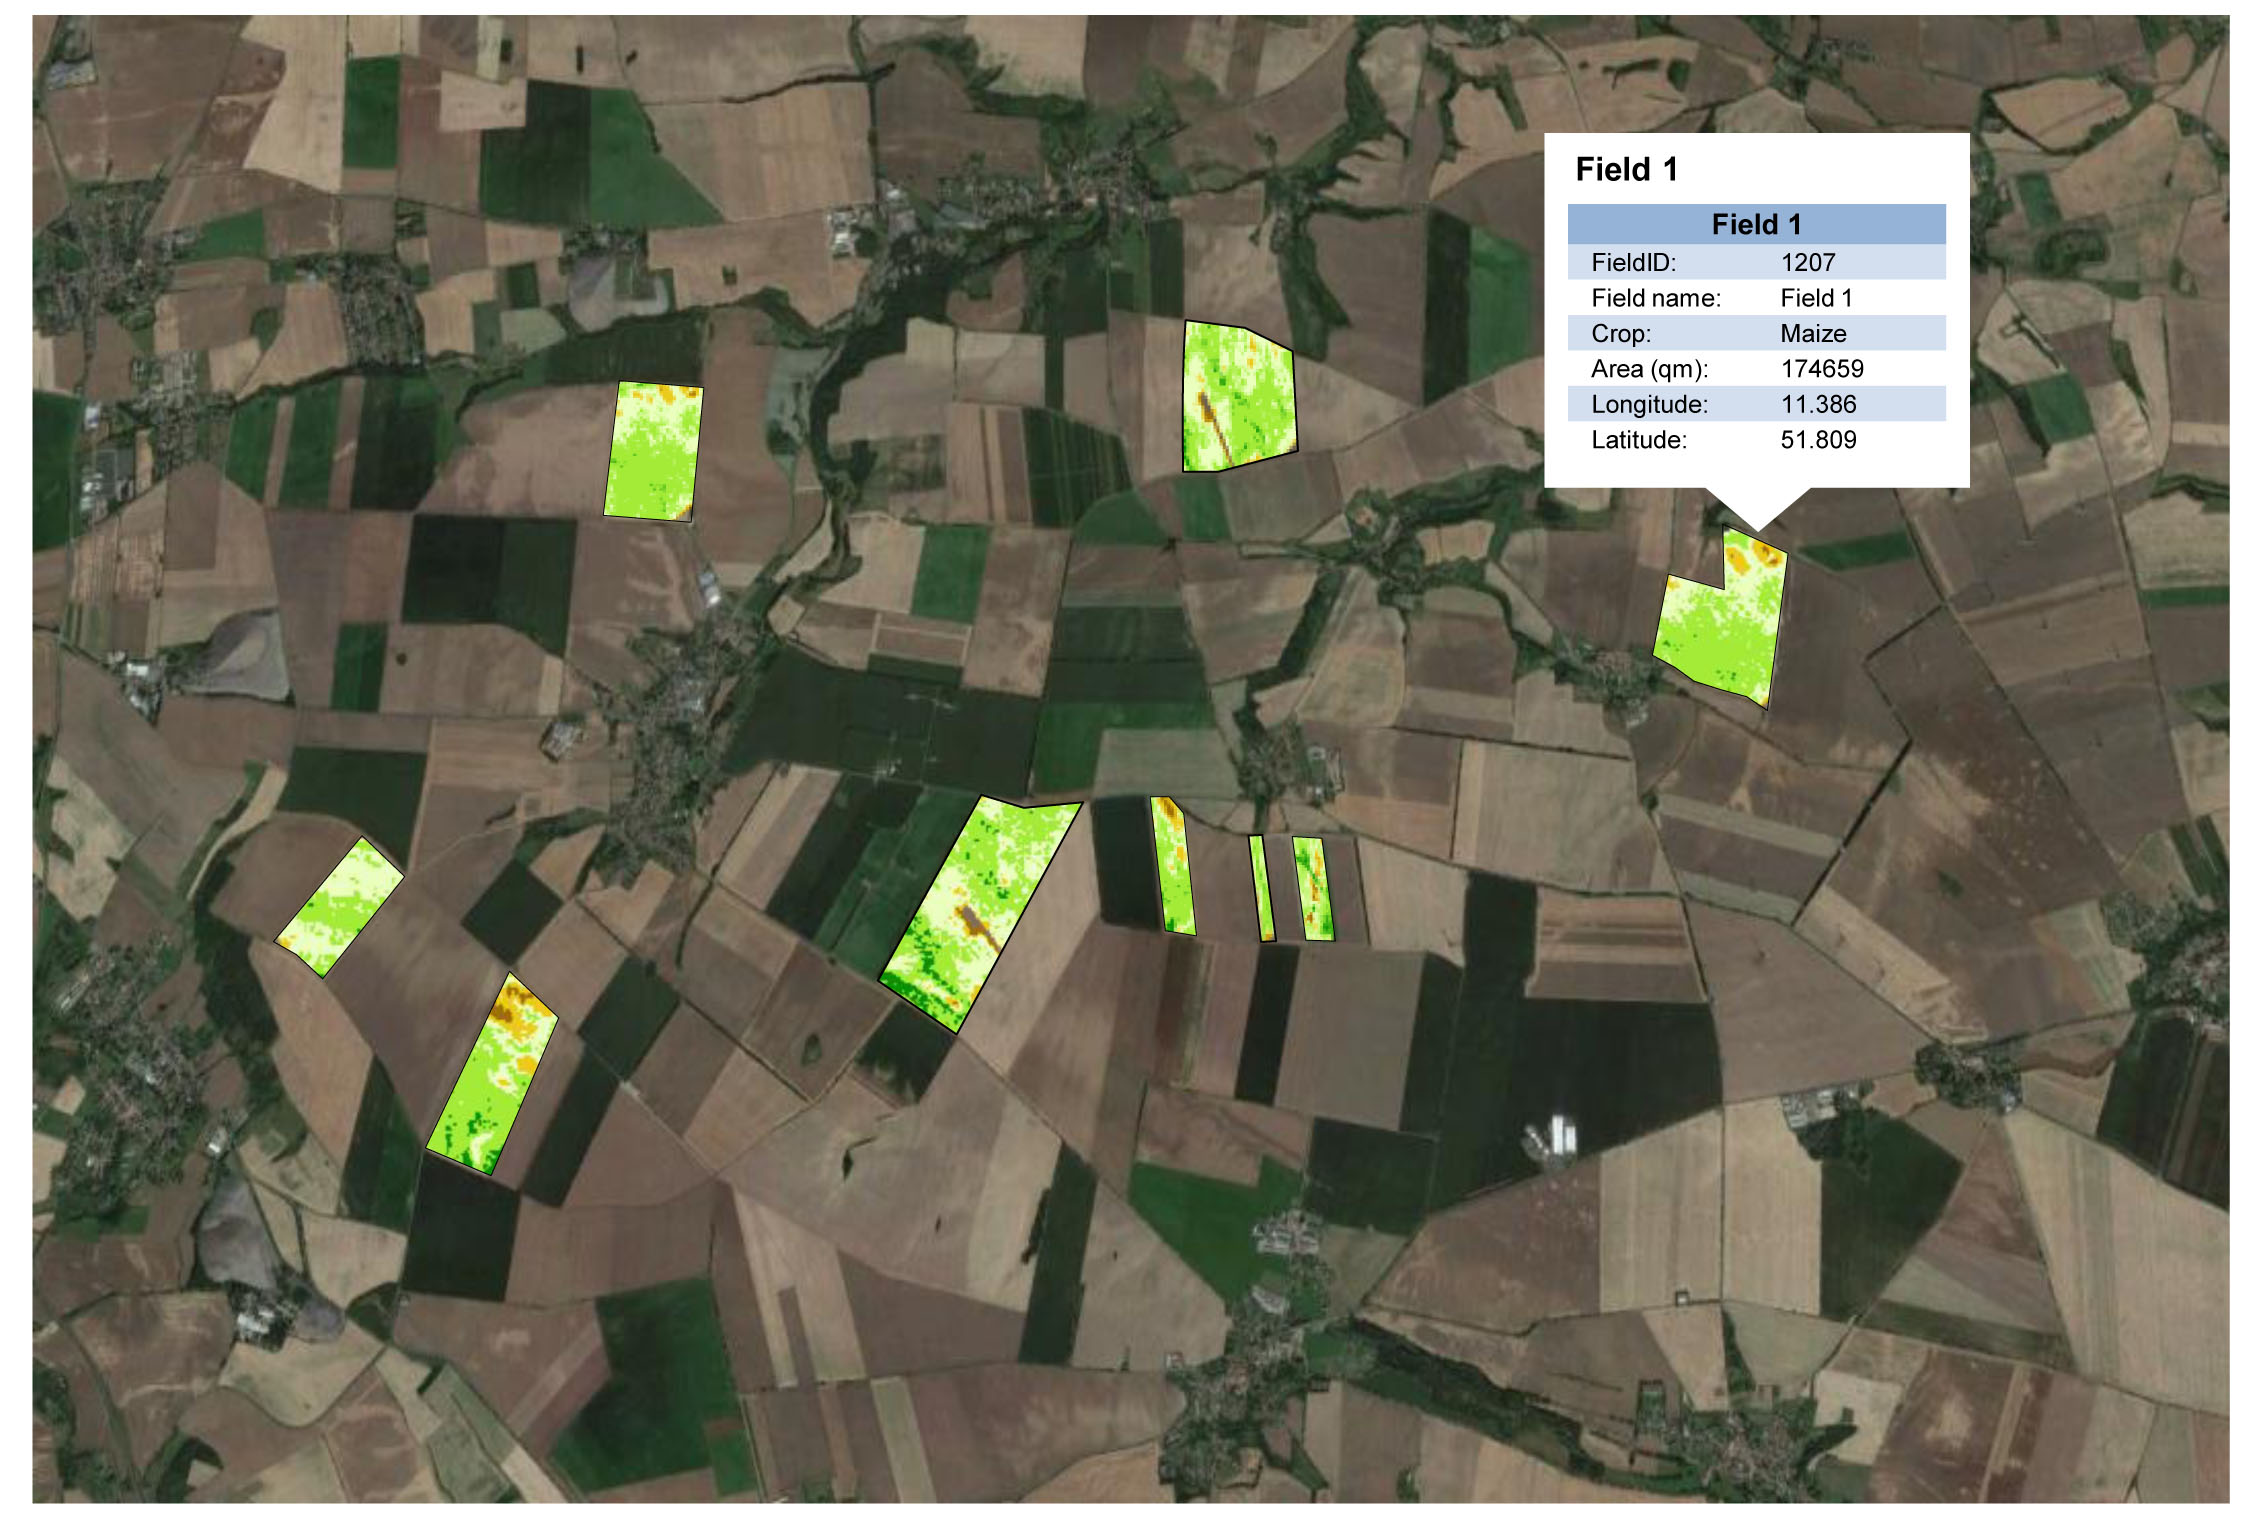Image resolution: width=2268 pixels, height=1524 pixels.
Task: Click the top-center field polygon with the brown stripe
Action: (1238, 398)
